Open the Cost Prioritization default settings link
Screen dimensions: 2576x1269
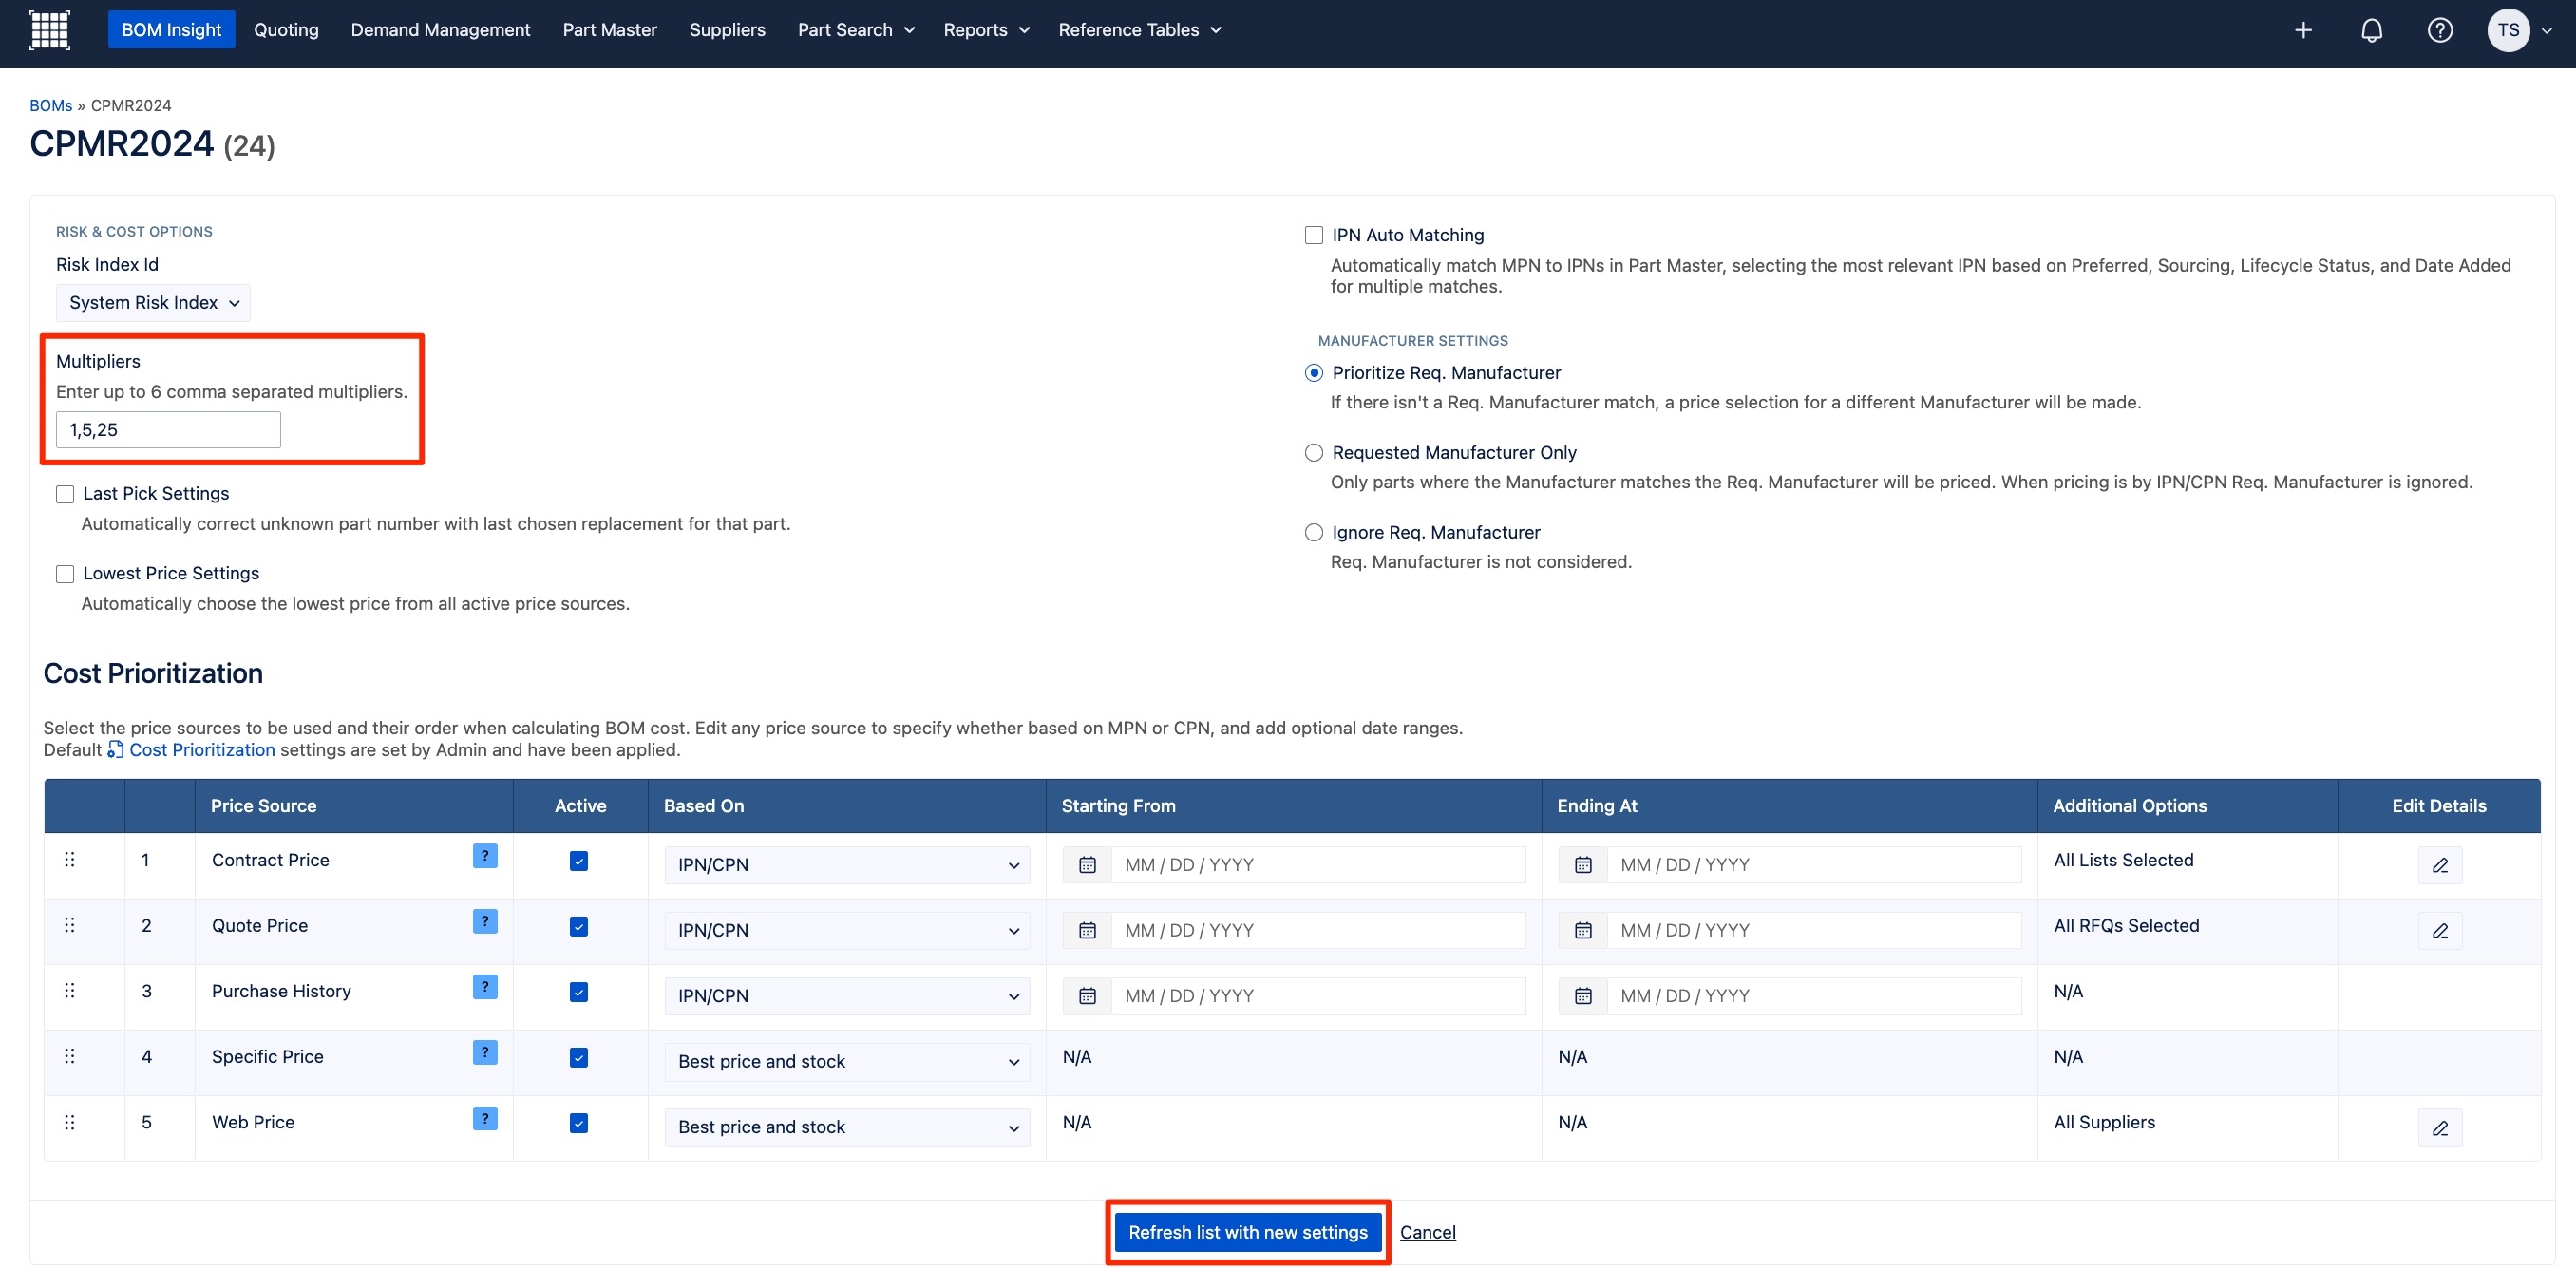point(191,750)
